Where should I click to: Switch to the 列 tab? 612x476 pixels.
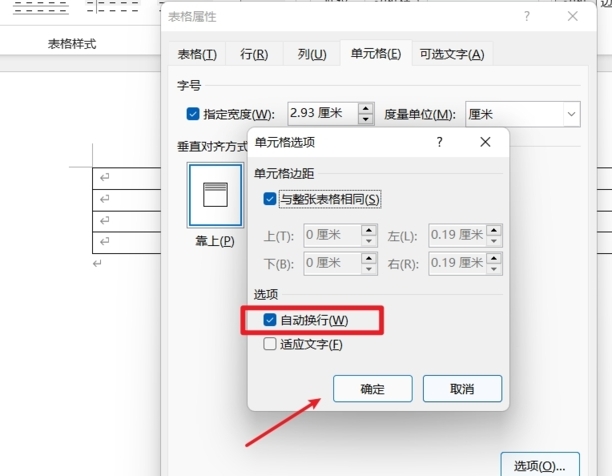click(x=311, y=54)
